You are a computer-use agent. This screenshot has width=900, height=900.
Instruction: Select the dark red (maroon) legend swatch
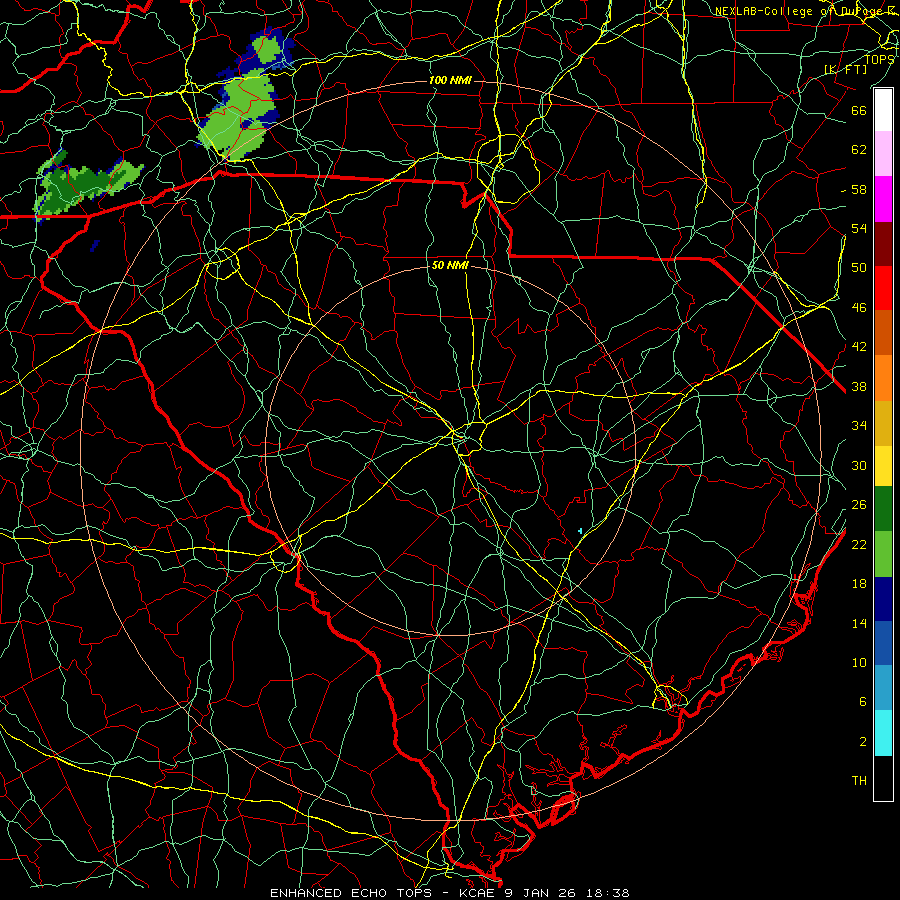pos(883,243)
